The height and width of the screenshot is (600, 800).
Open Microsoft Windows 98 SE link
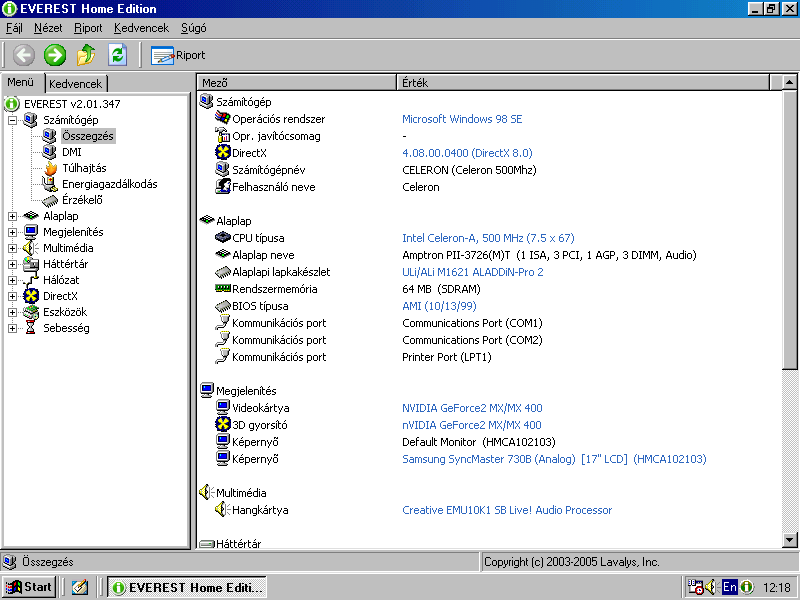(x=462, y=119)
